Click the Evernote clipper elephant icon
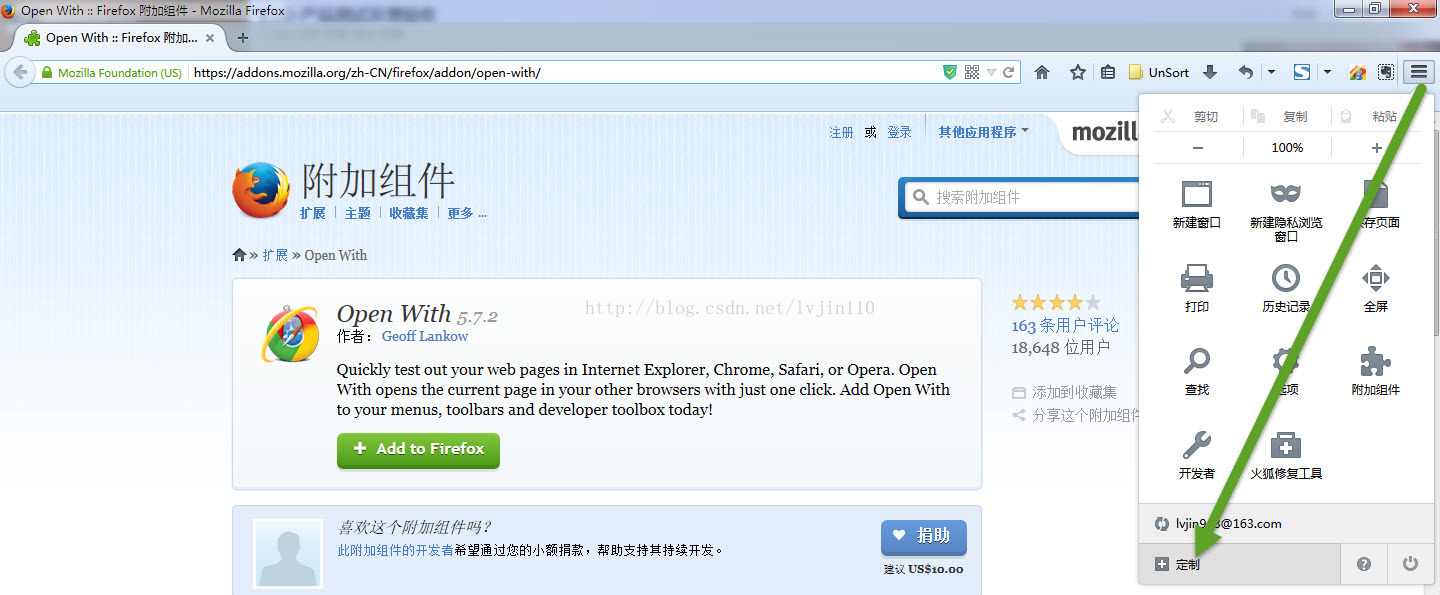The width and height of the screenshot is (1440, 595). click(x=1386, y=72)
